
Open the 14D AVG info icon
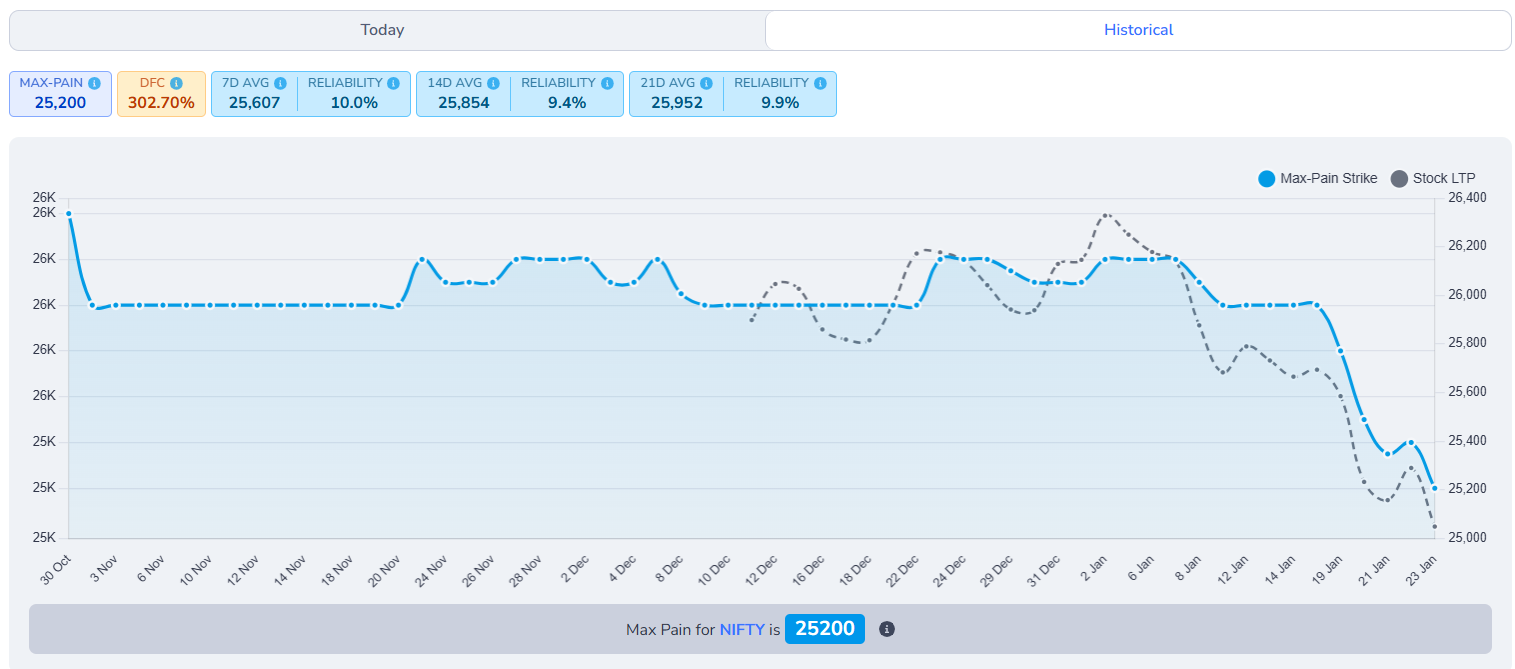[492, 83]
